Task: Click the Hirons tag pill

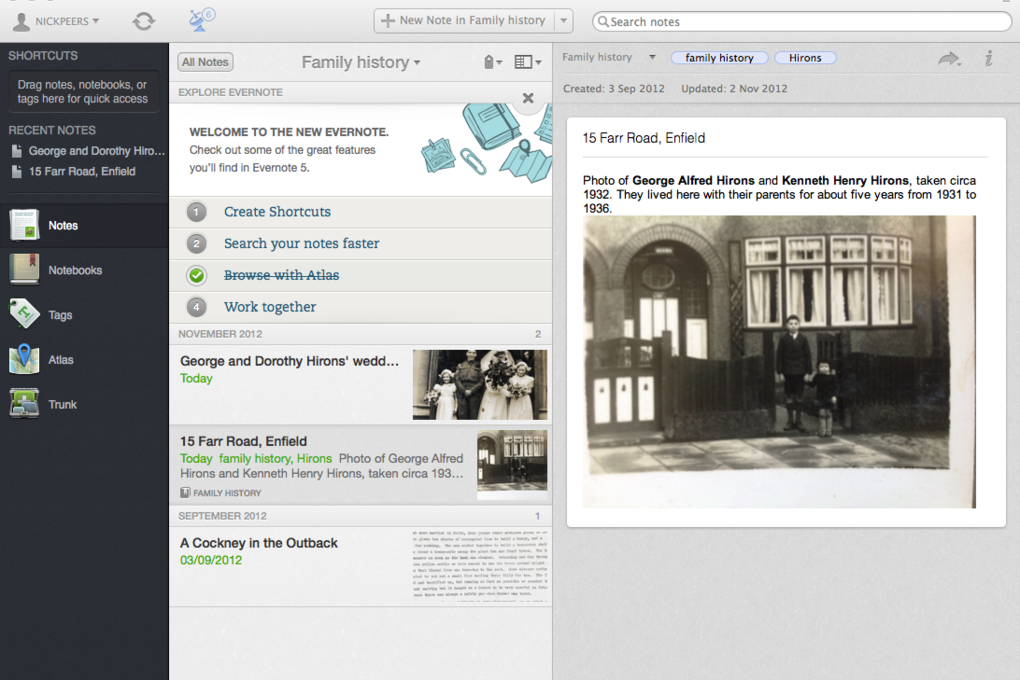Action: (x=805, y=58)
